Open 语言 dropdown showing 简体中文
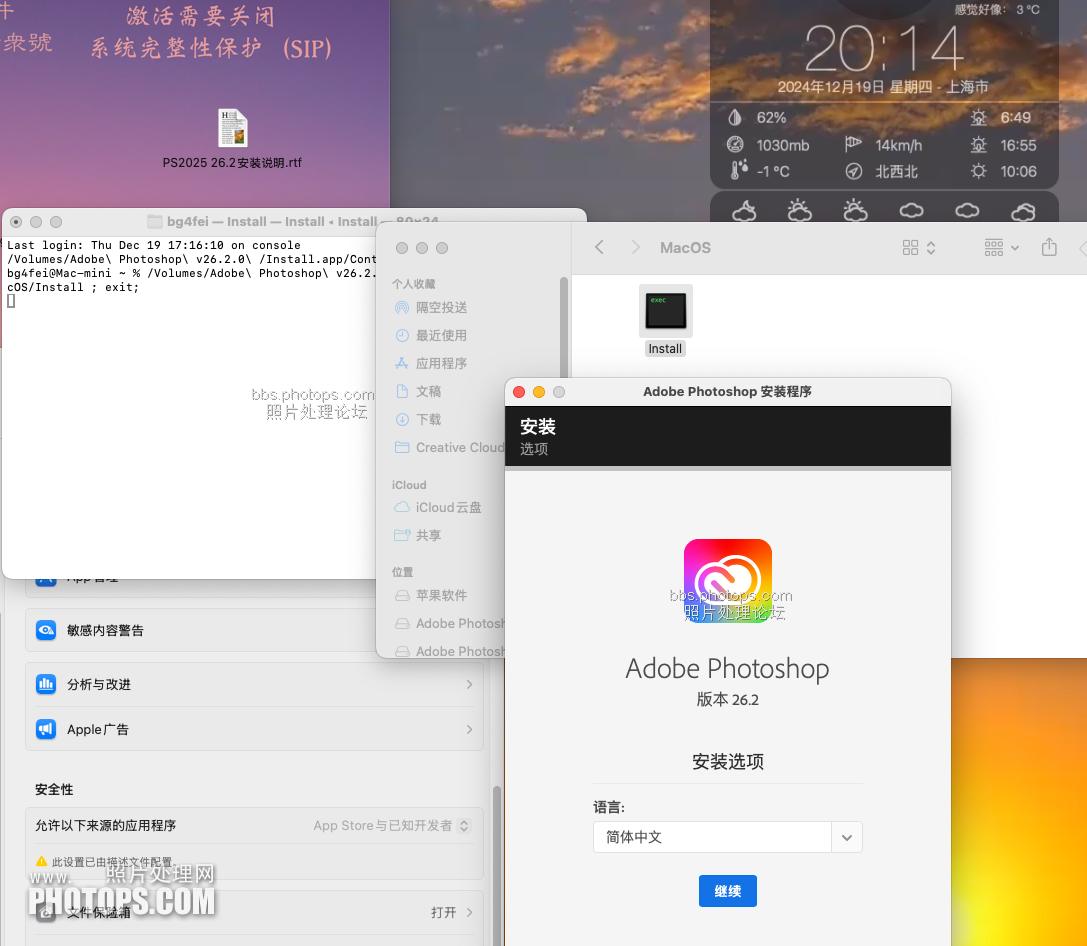This screenshot has width=1087, height=946. [727, 837]
